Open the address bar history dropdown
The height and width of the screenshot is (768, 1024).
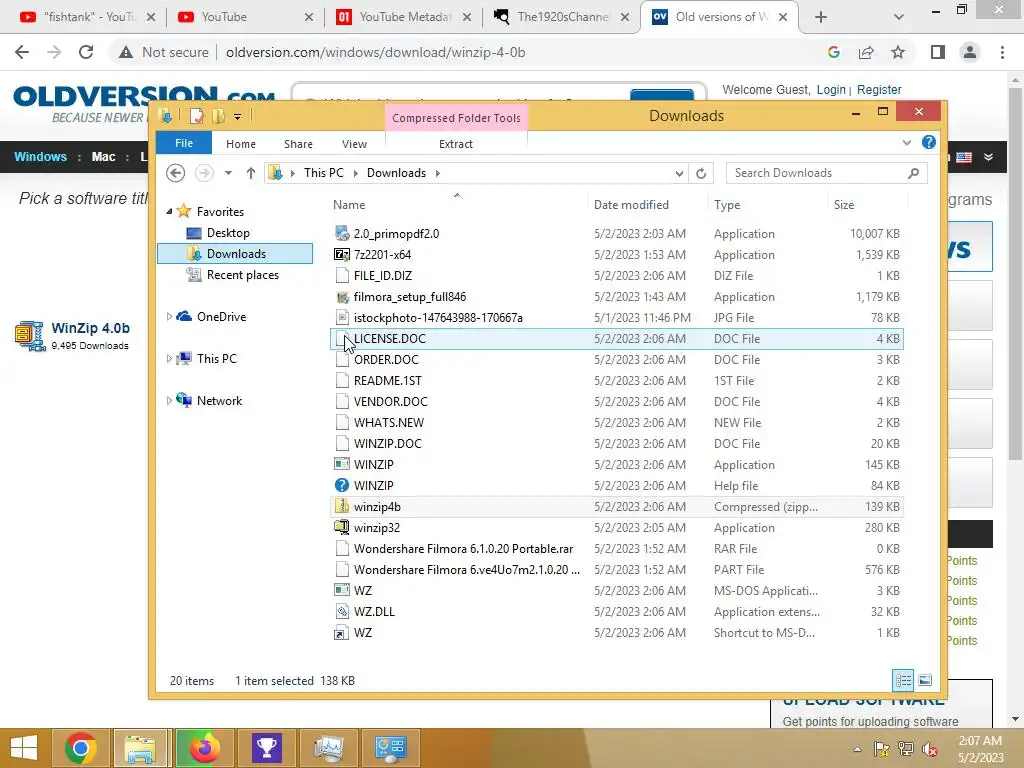[679, 173]
